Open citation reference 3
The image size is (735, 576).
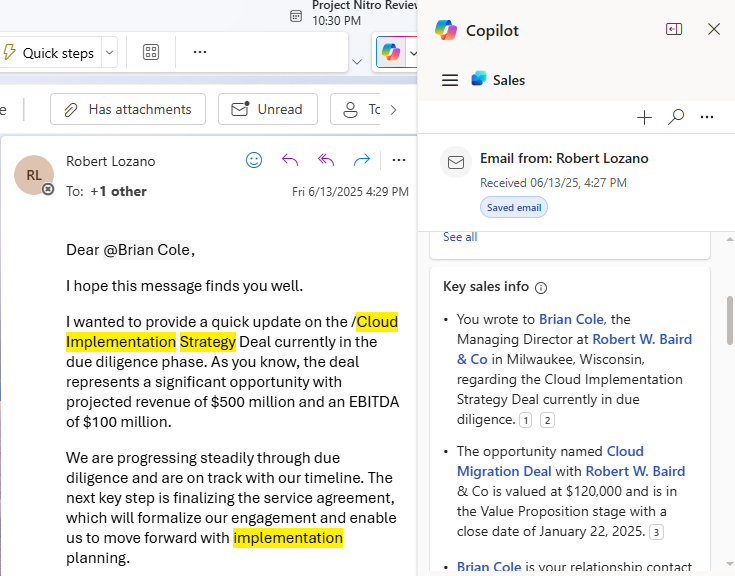tap(656, 532)
